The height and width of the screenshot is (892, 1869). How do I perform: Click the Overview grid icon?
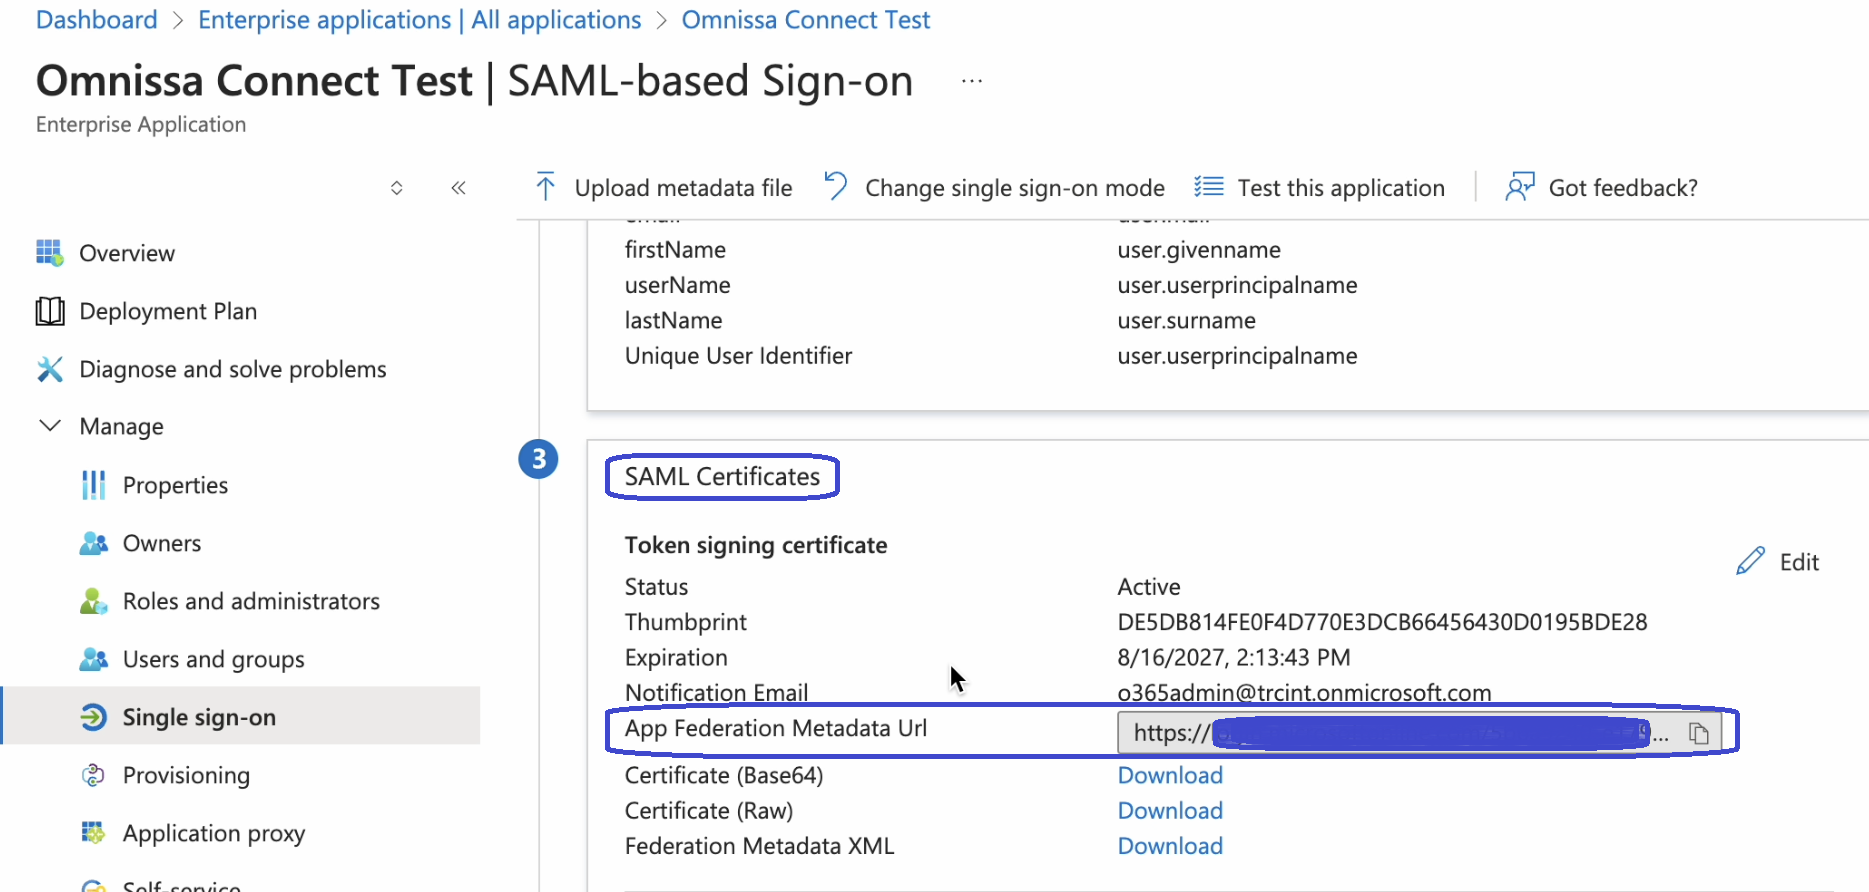click(50, 253)
